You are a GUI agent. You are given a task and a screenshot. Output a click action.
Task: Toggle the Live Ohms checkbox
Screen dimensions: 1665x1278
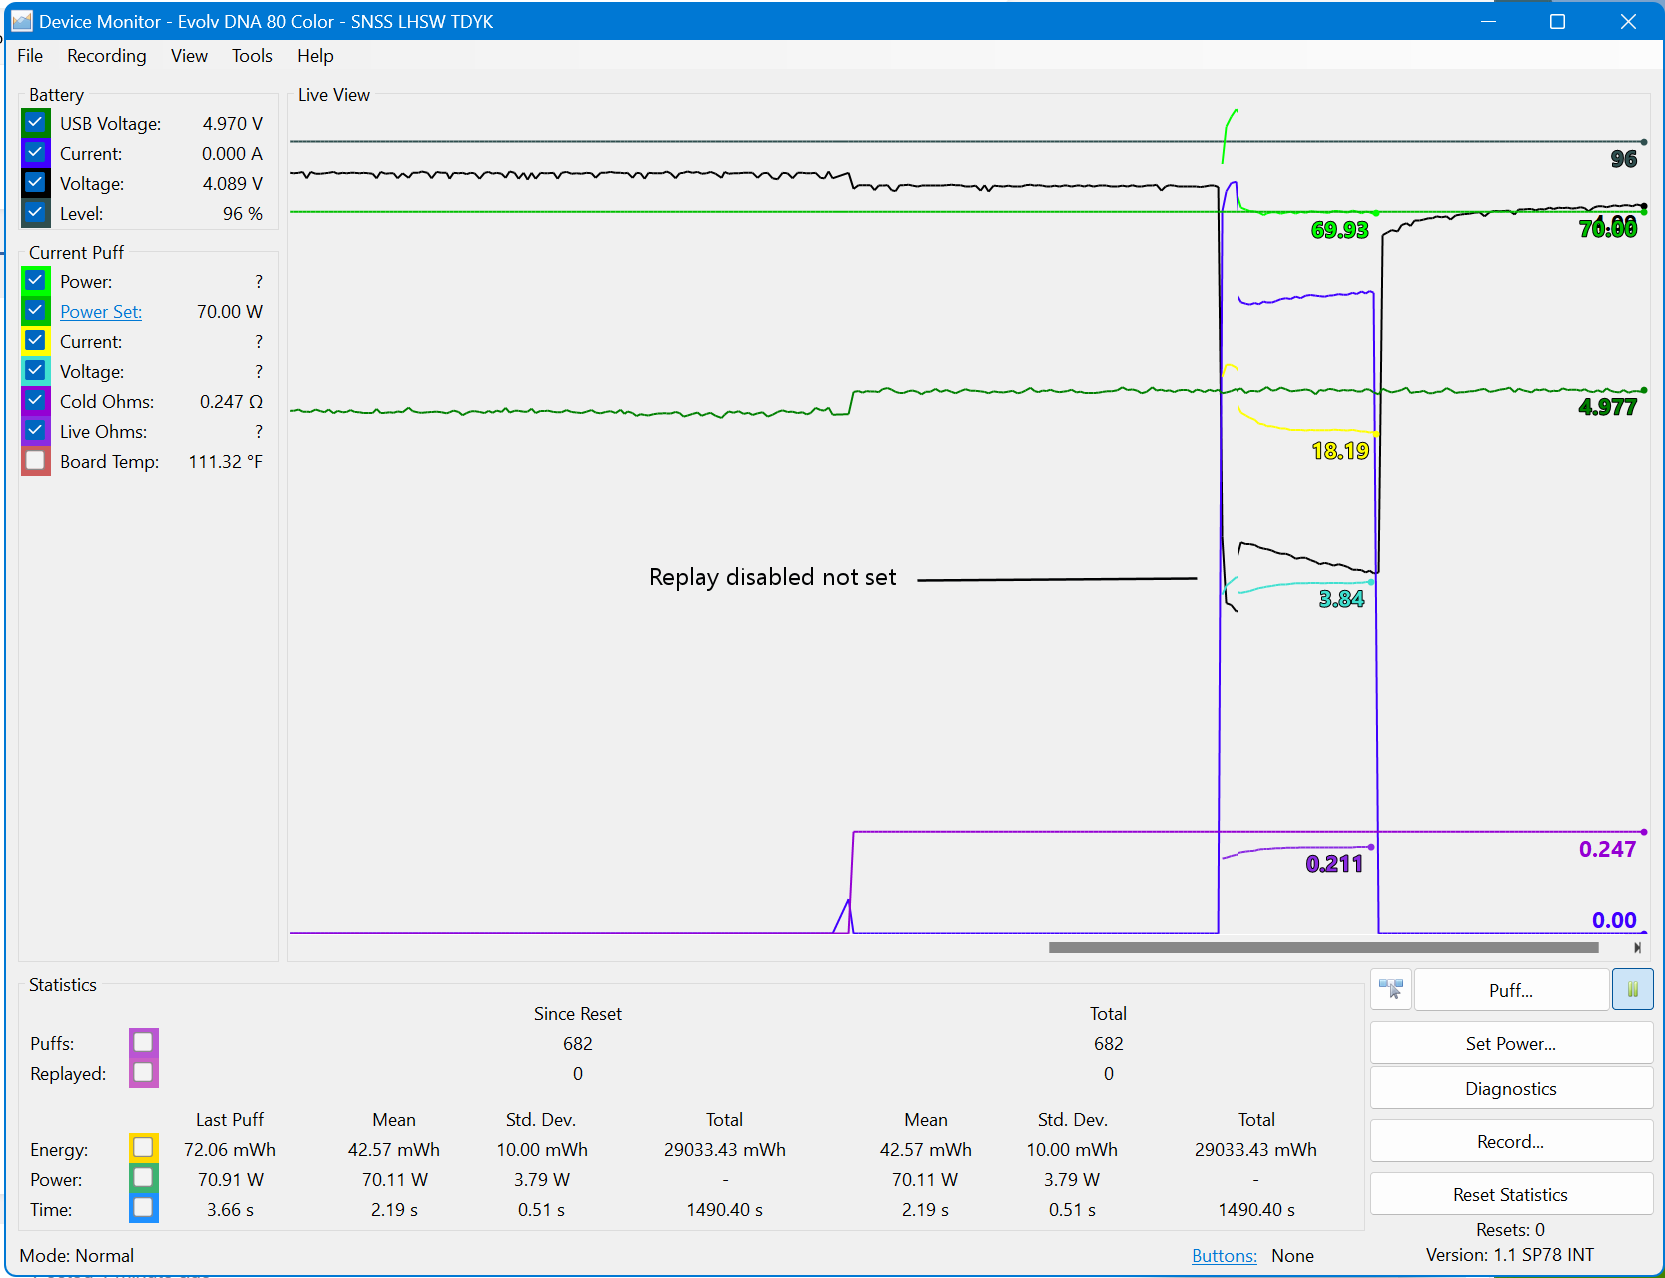coord(36,431)
